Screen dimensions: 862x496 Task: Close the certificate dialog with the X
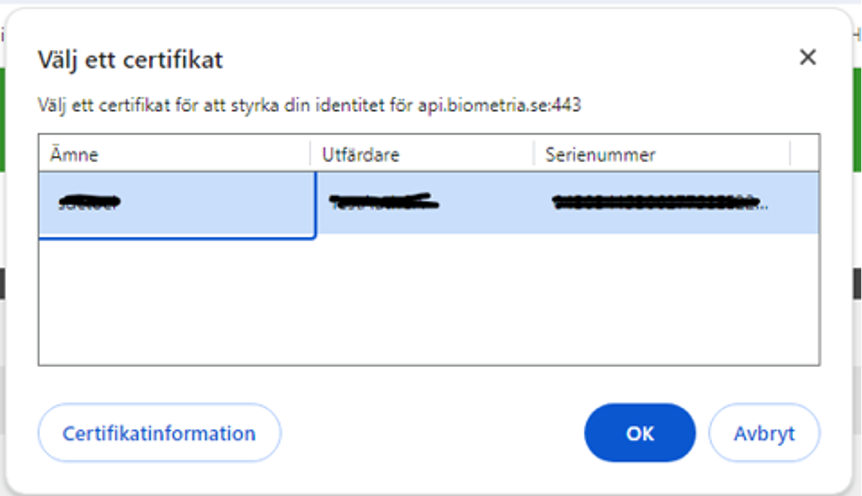(x=807, y=58)
